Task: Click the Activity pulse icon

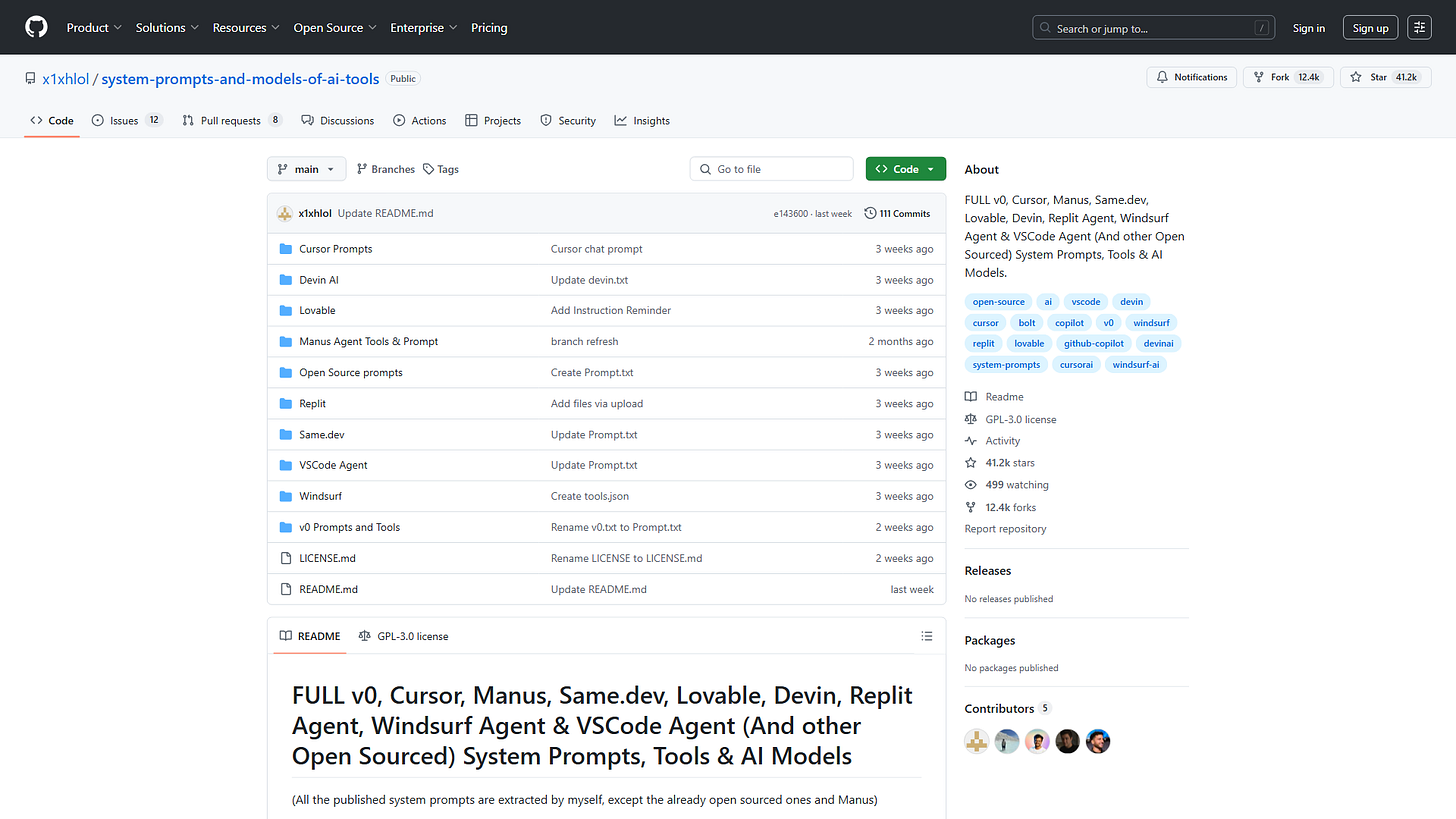Action: (x=971, y=441)
